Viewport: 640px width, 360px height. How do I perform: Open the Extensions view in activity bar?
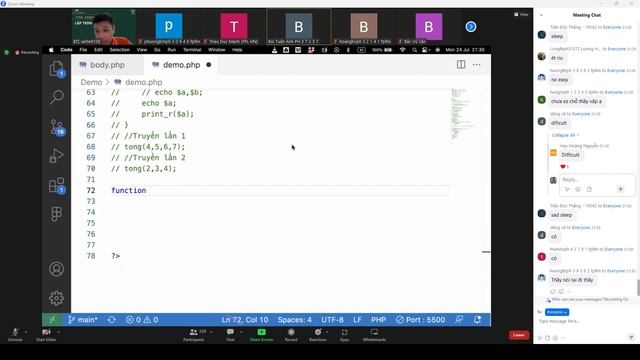(56, 185)
